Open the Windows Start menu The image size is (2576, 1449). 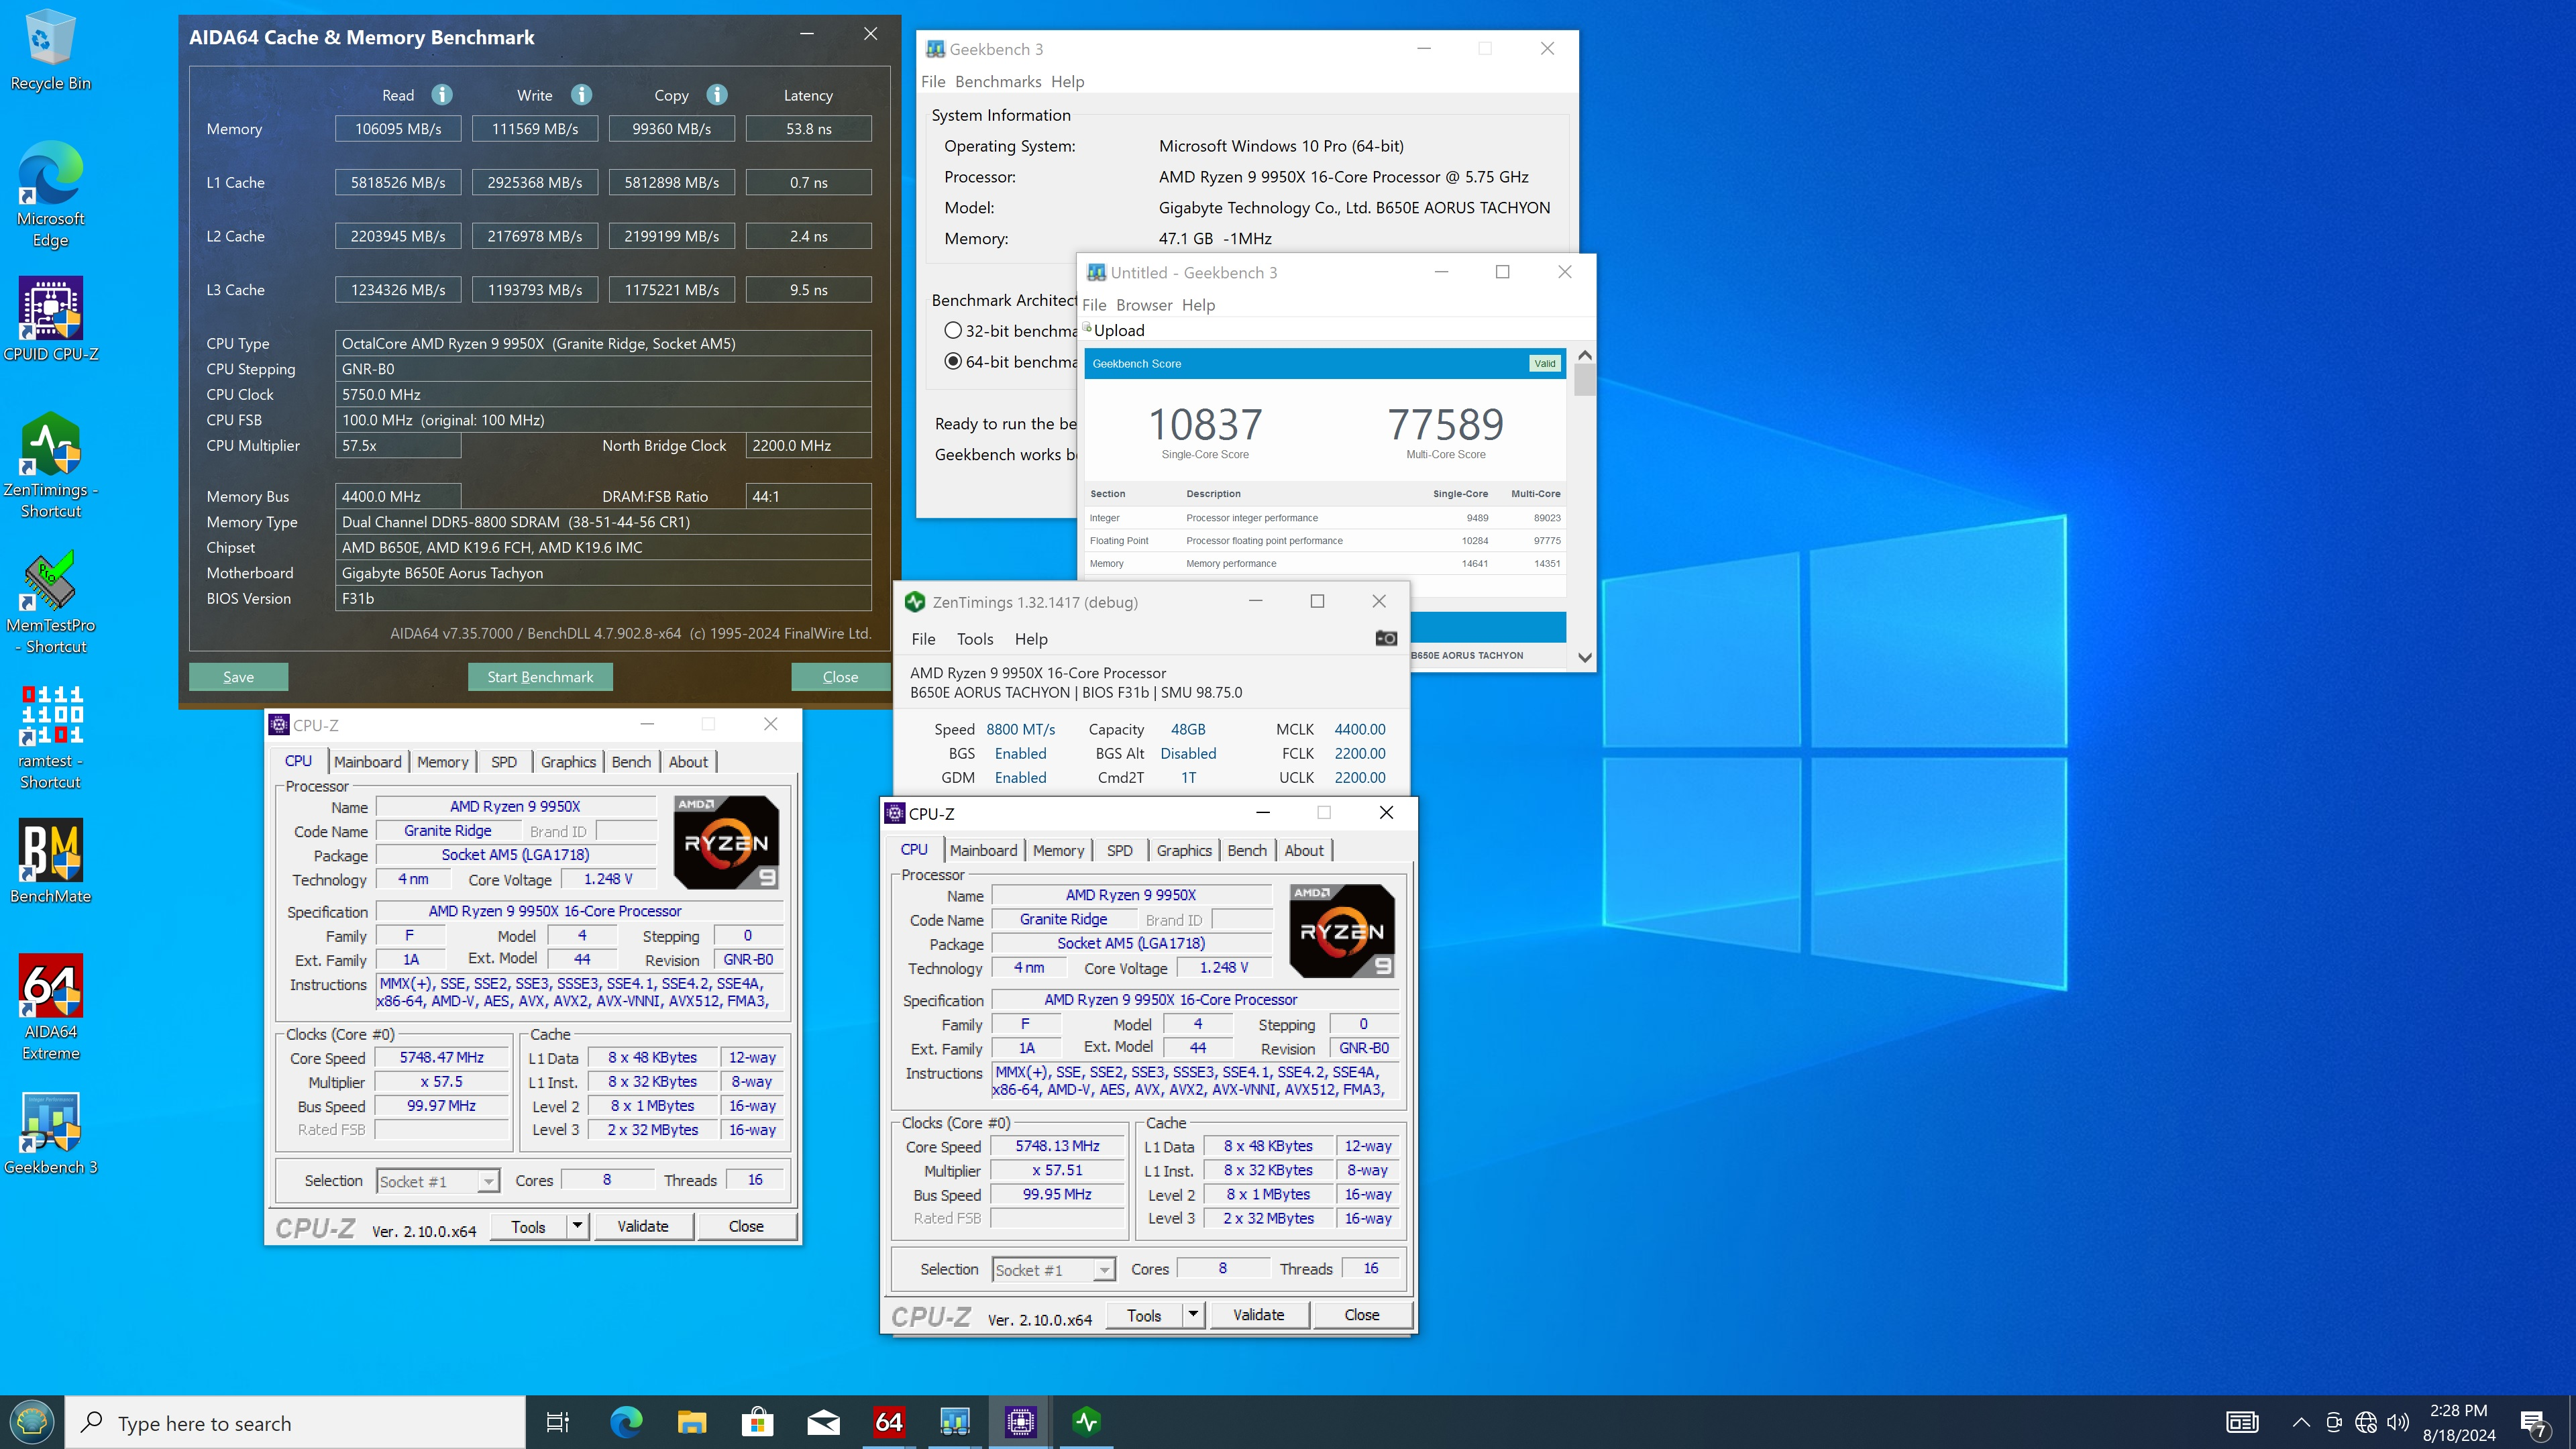[32, 1422]
